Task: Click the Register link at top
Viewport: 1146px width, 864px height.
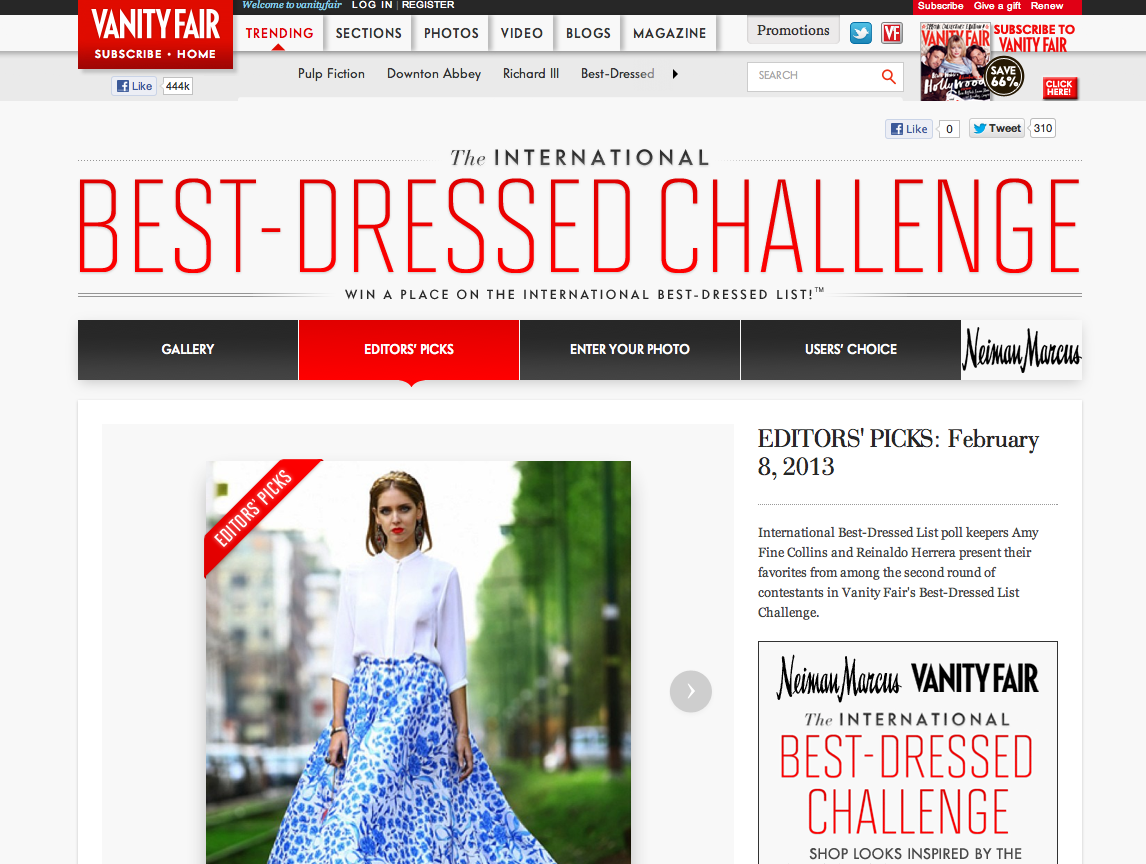Action: 428,5
